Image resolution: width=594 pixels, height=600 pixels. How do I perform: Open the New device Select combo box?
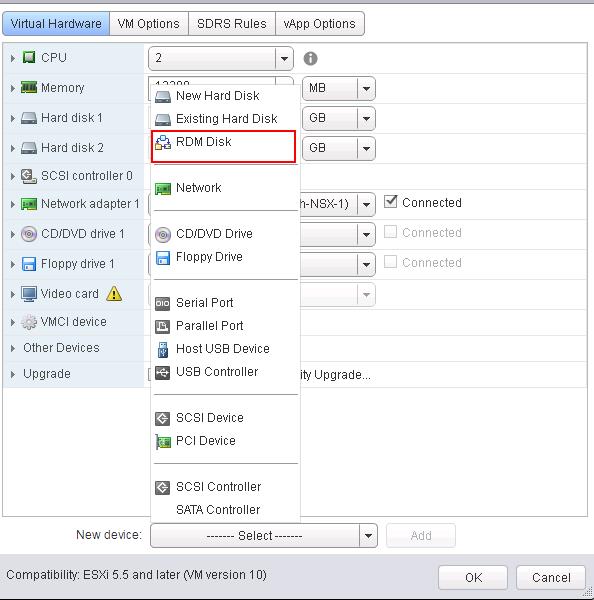(x=264, y=535)
